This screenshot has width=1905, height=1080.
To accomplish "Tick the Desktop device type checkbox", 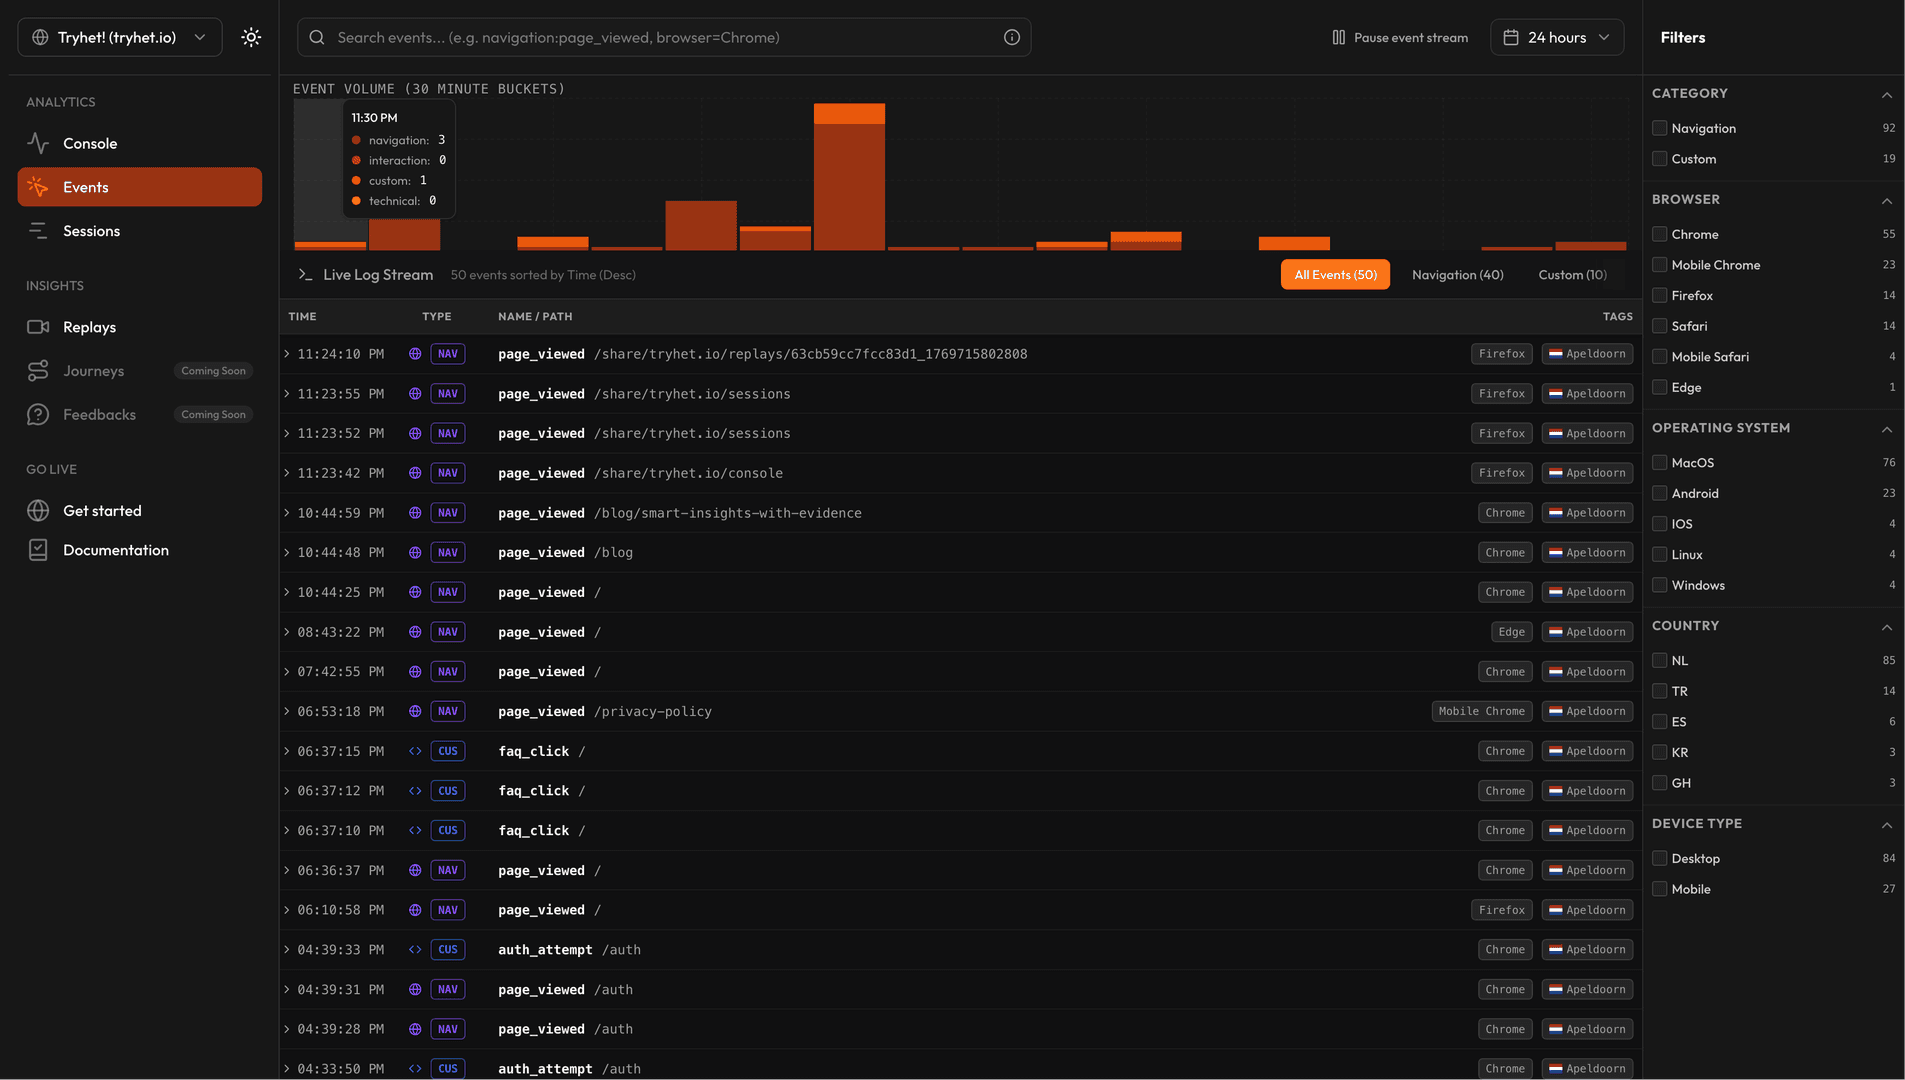I will click(1659, 858).
